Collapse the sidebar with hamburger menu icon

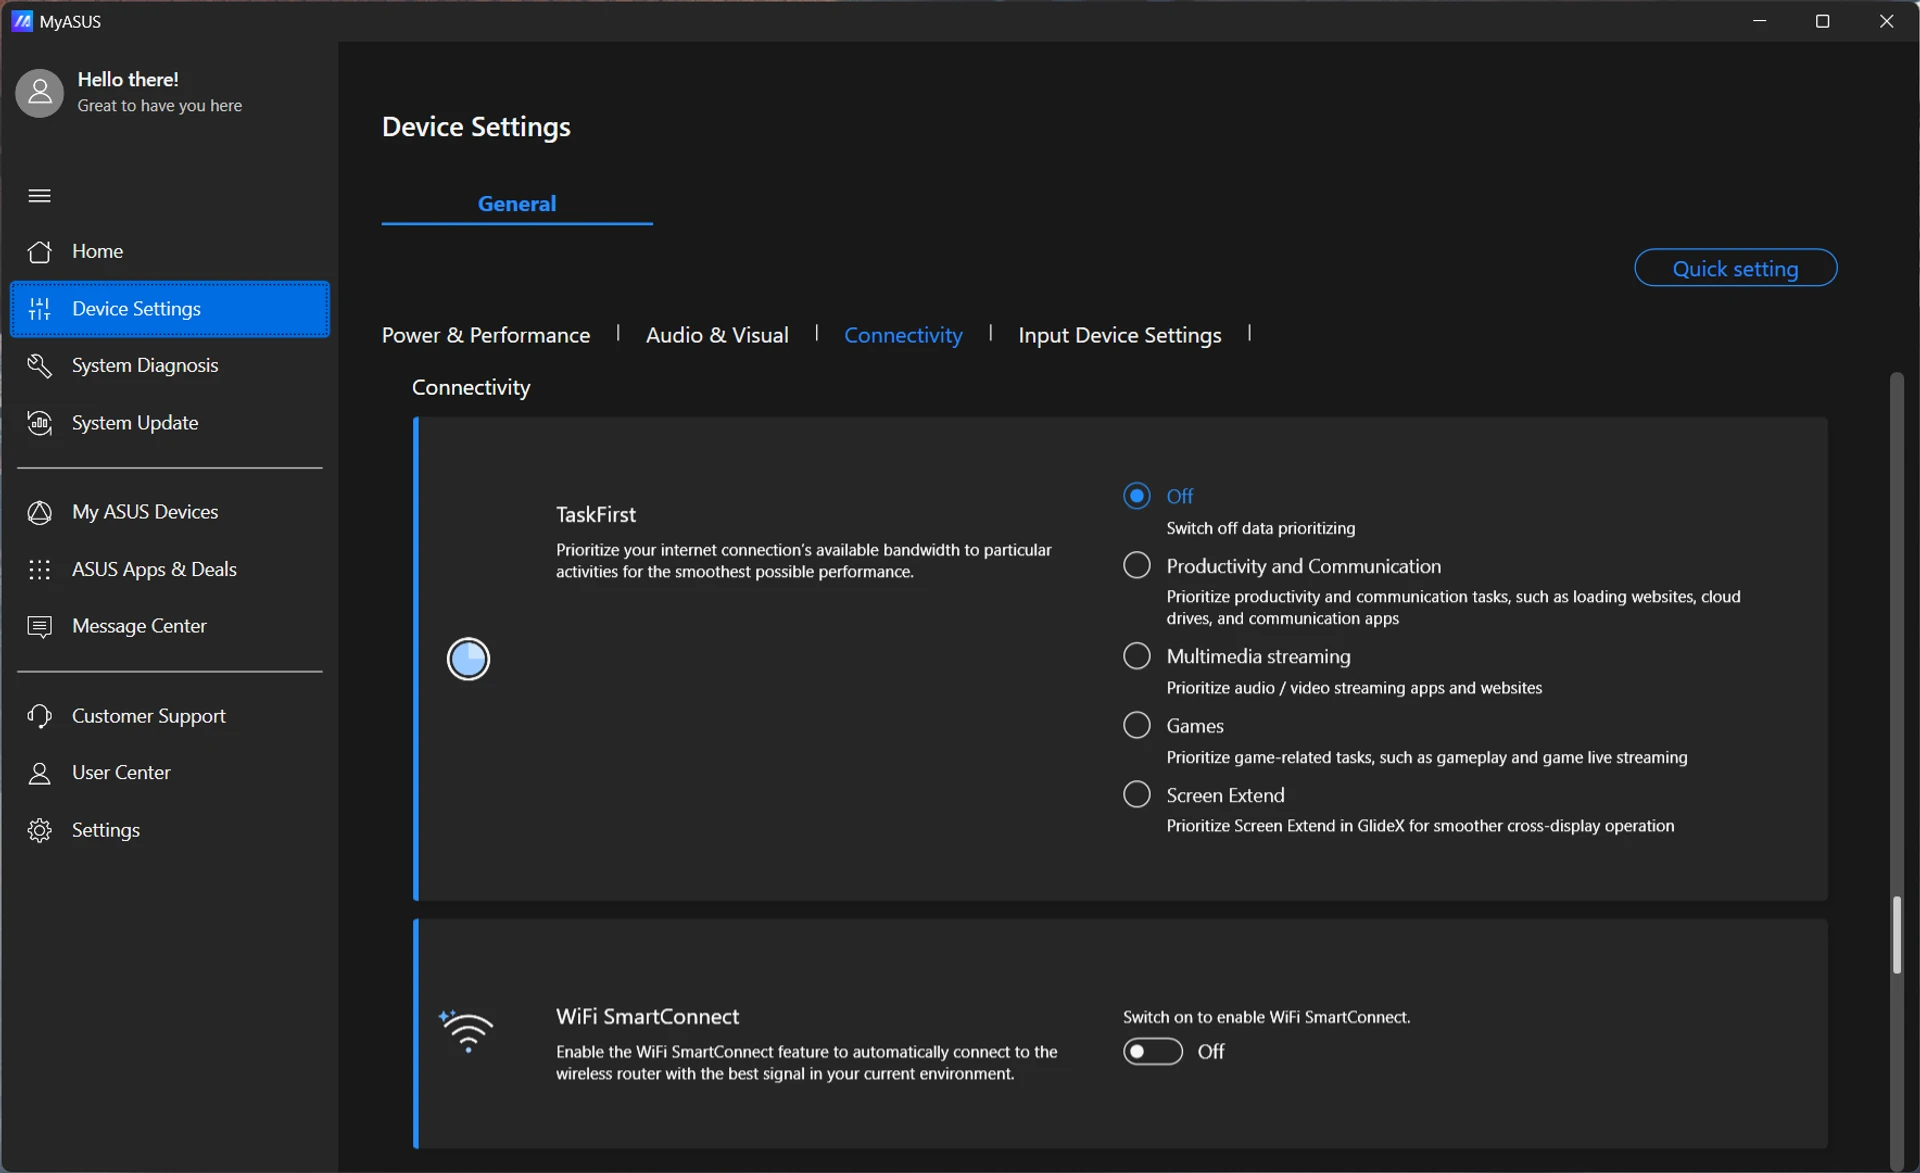tap(39, 195)
